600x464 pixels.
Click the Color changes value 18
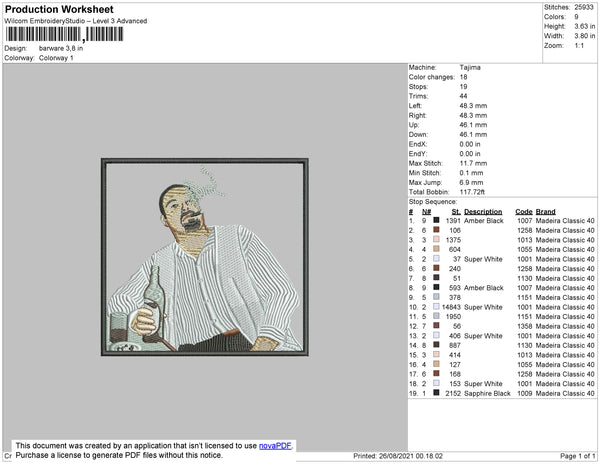pos(463,77)
